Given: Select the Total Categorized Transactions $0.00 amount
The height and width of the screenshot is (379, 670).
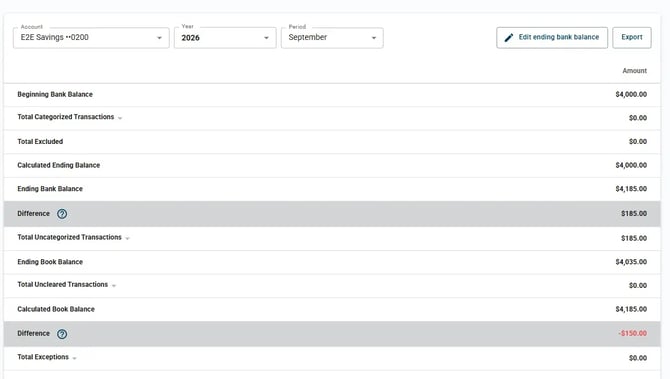Looking at the screenshot, I should [638, 118].
